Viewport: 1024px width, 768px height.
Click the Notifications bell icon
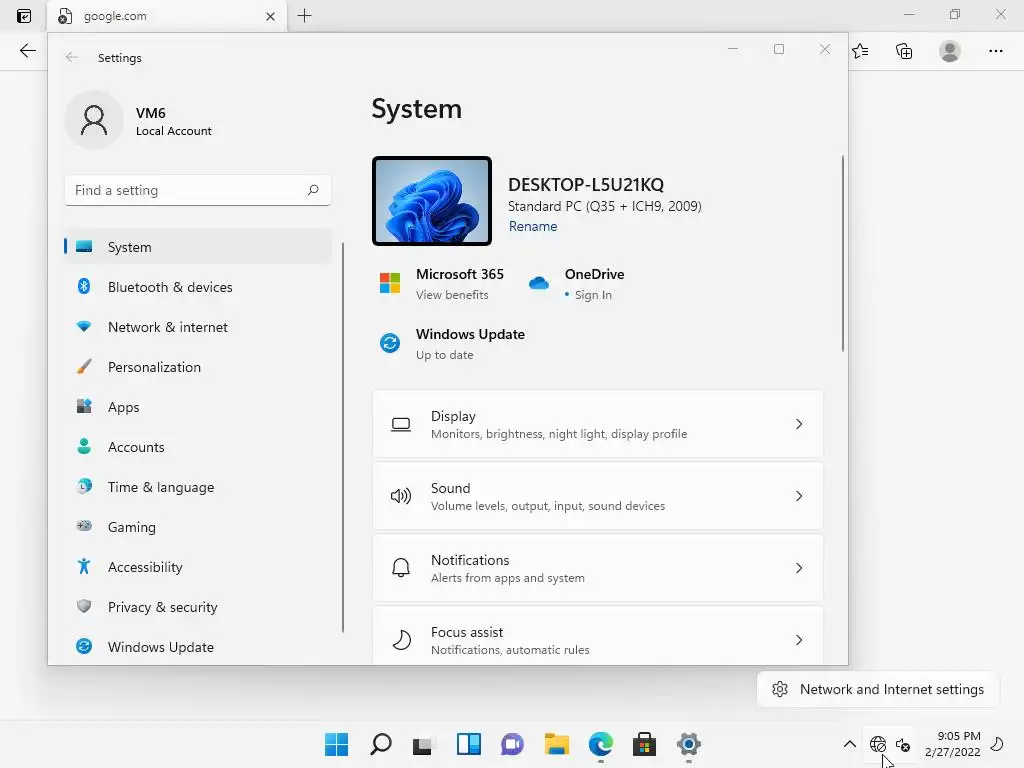[x=401, y=568]
